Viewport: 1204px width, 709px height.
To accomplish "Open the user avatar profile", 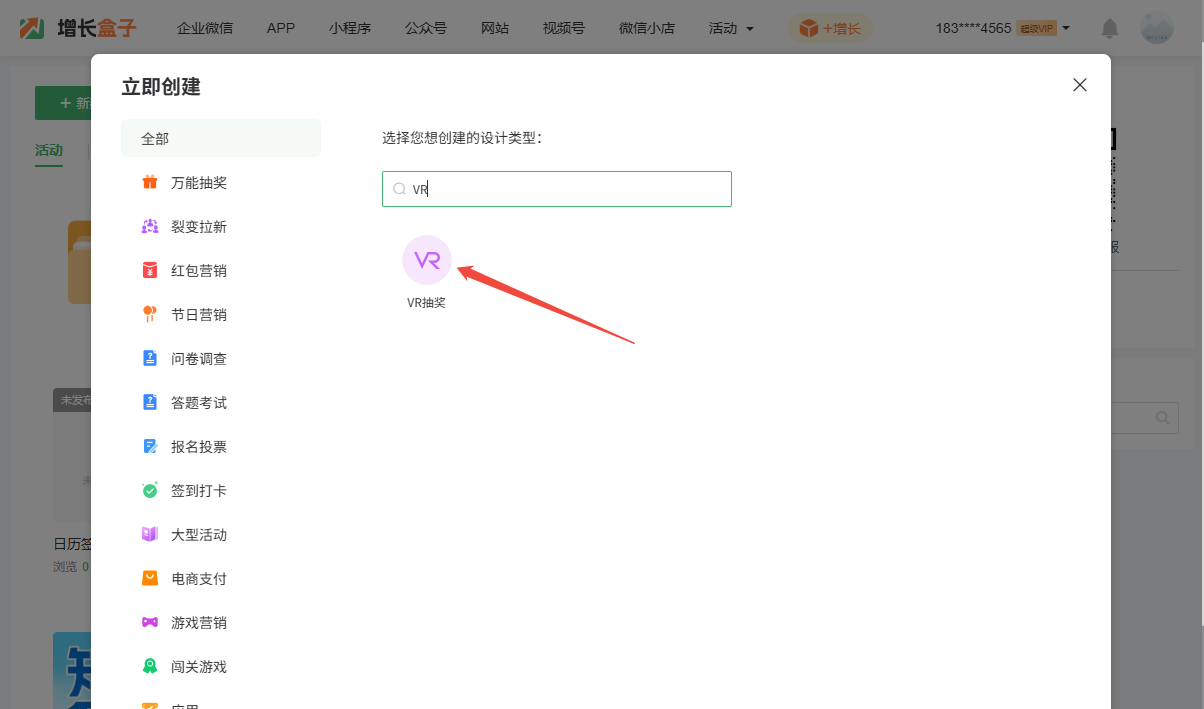I will coord(1157,28).
